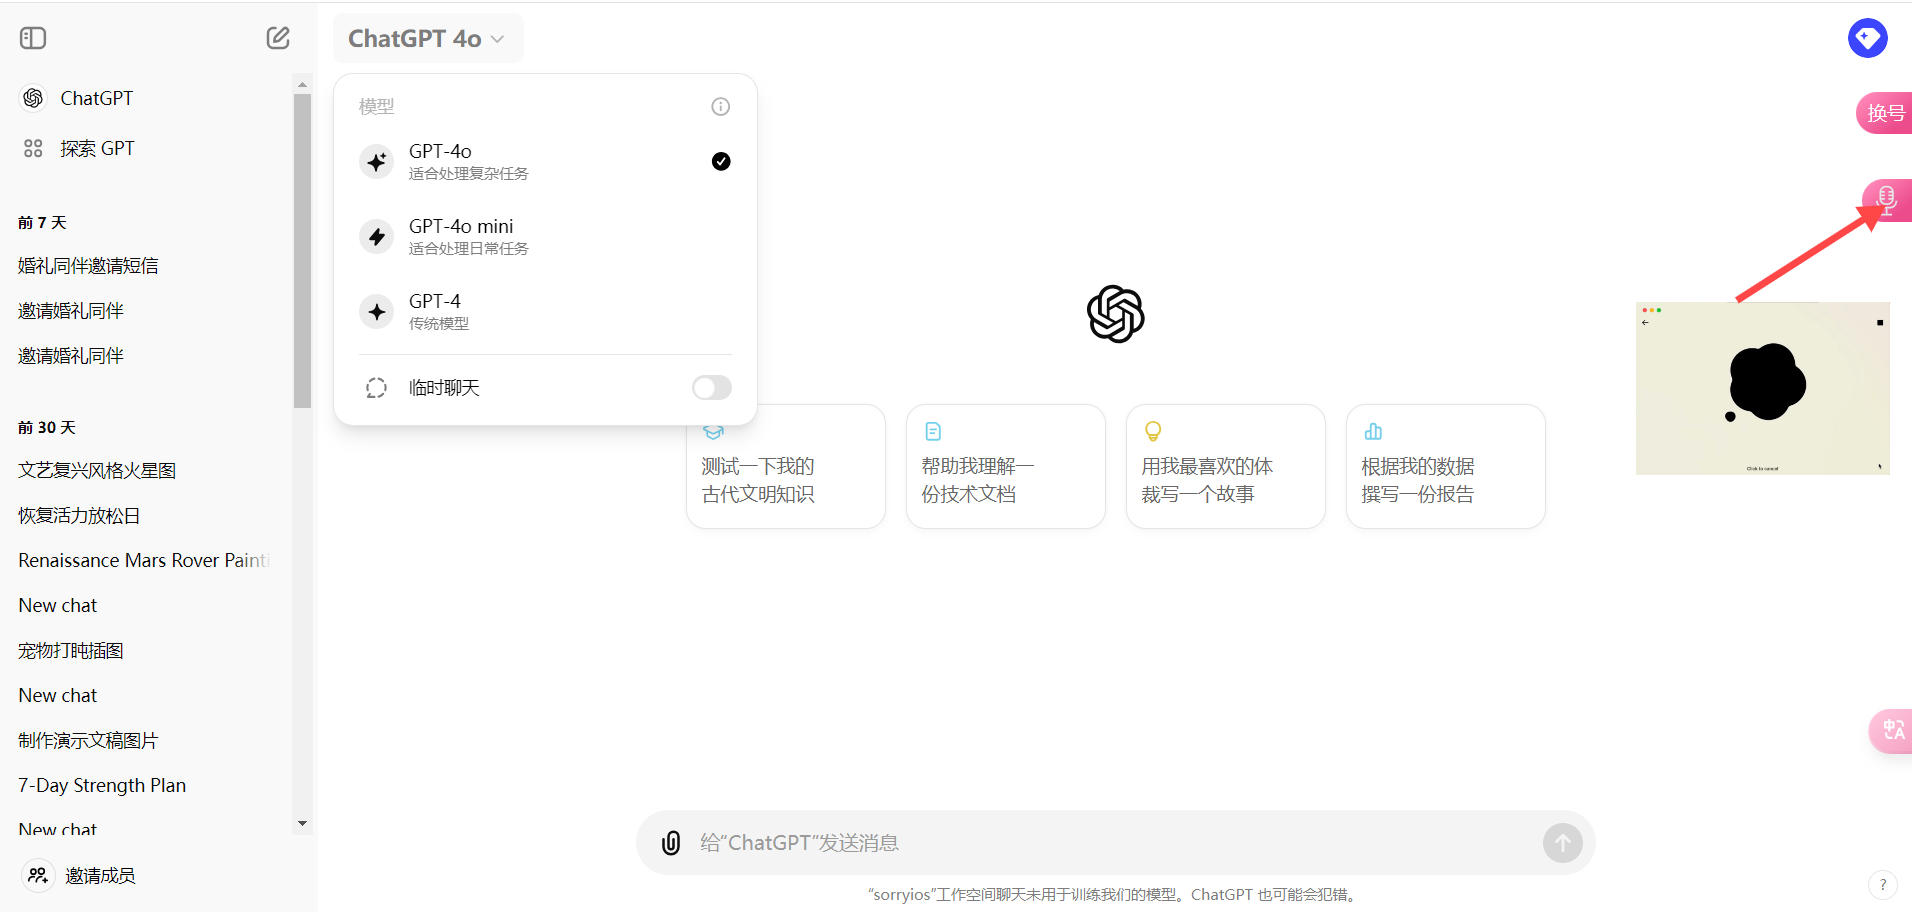Image resolution: width=1912 pixels, height=912 pixels.
Task: Choose the 根据我的数据撰写一份报告 card
Action: (1446, 466)
